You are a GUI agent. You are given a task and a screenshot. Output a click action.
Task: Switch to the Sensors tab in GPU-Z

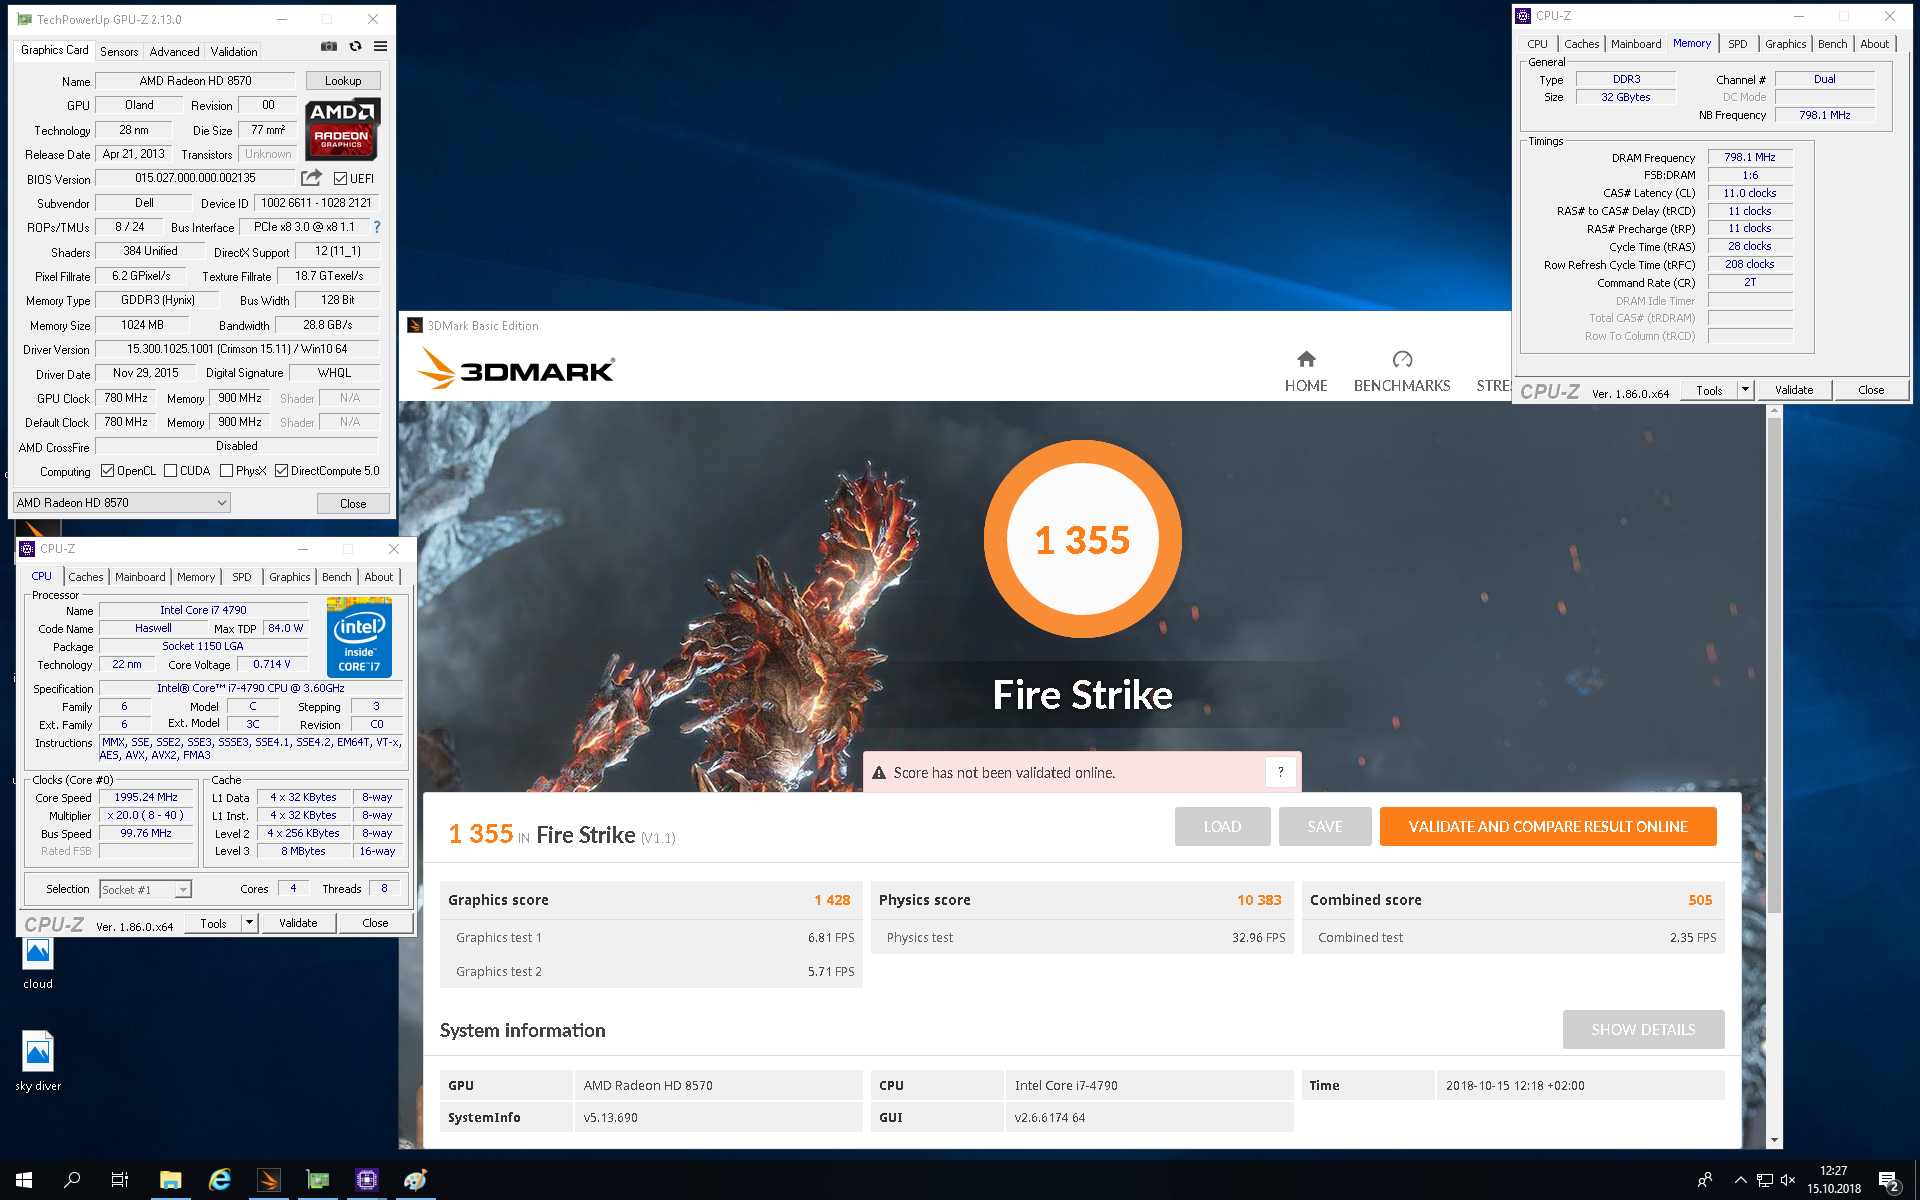[x=119, y=52]
